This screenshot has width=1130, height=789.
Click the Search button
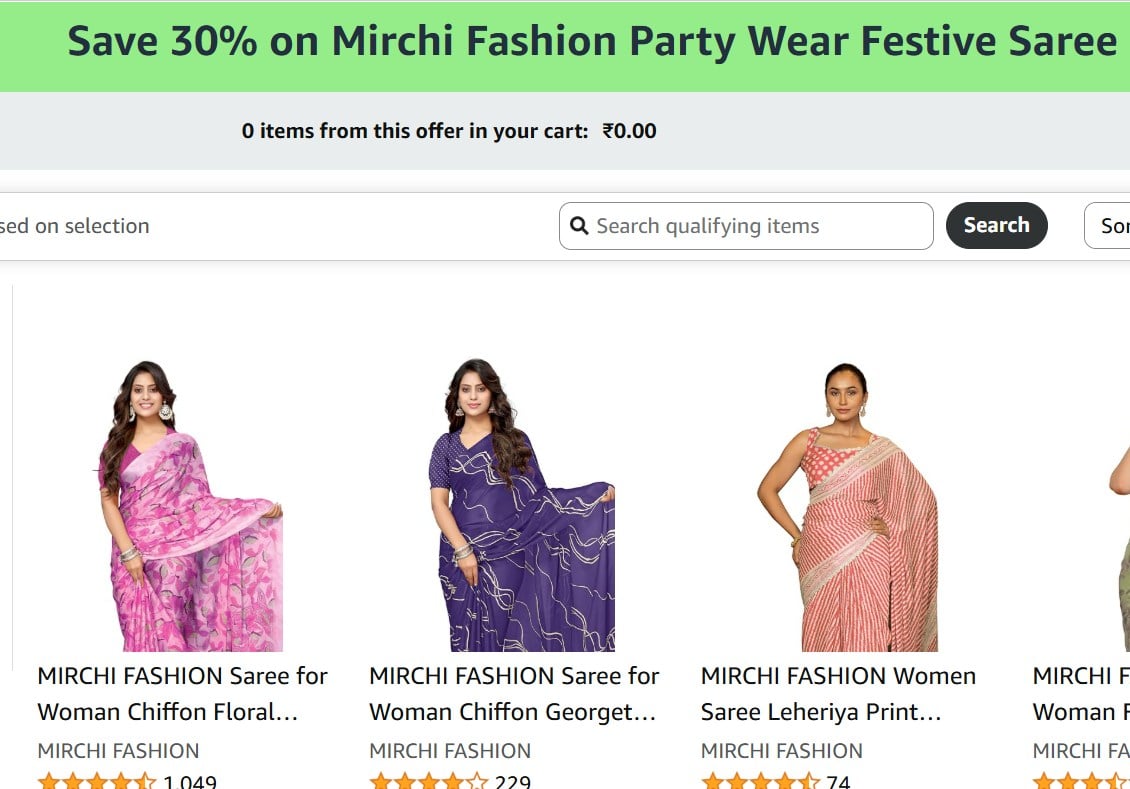tap(997, 226)
